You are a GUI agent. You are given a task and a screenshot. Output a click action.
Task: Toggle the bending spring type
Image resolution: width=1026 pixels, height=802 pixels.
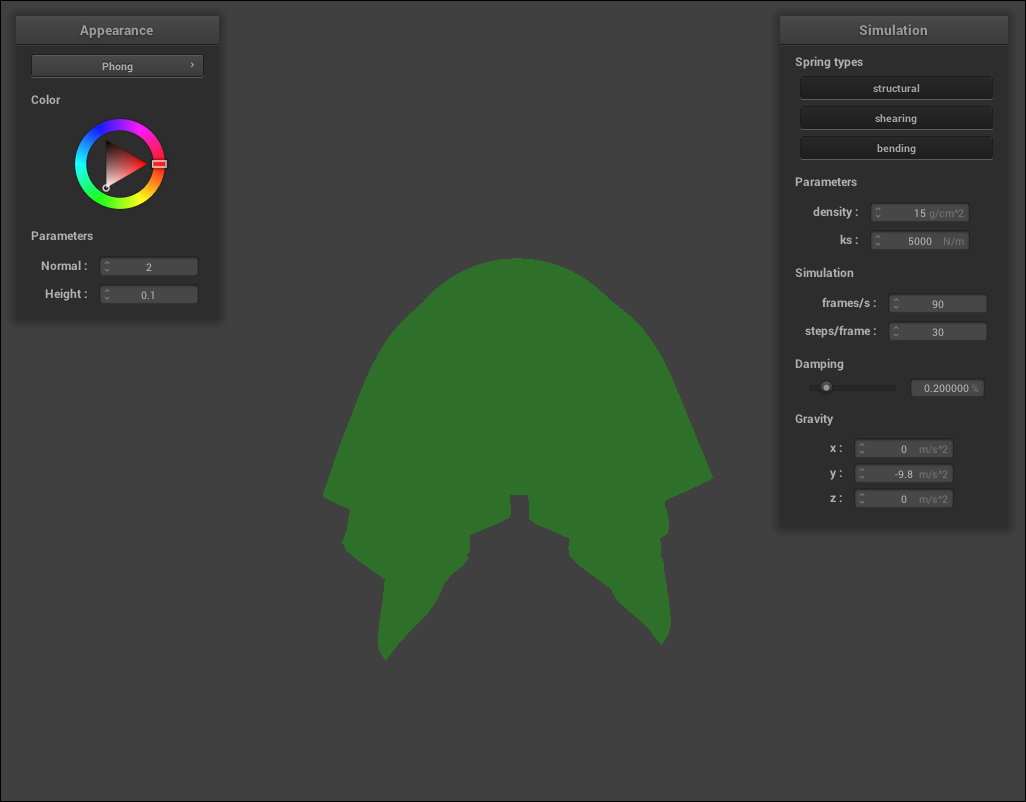point(896,148)
